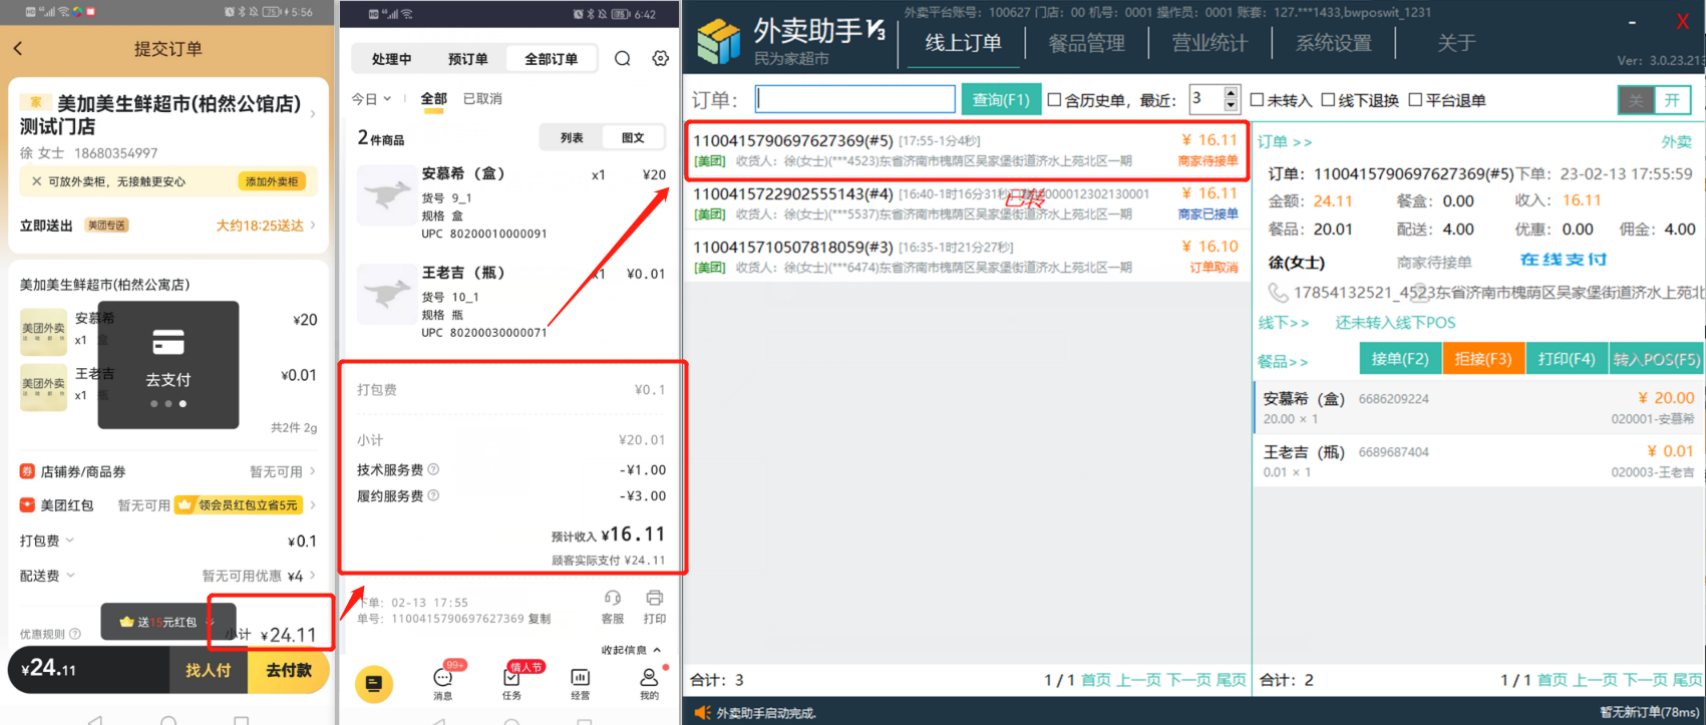Switch to the 预订单 tab

(468, 59)
